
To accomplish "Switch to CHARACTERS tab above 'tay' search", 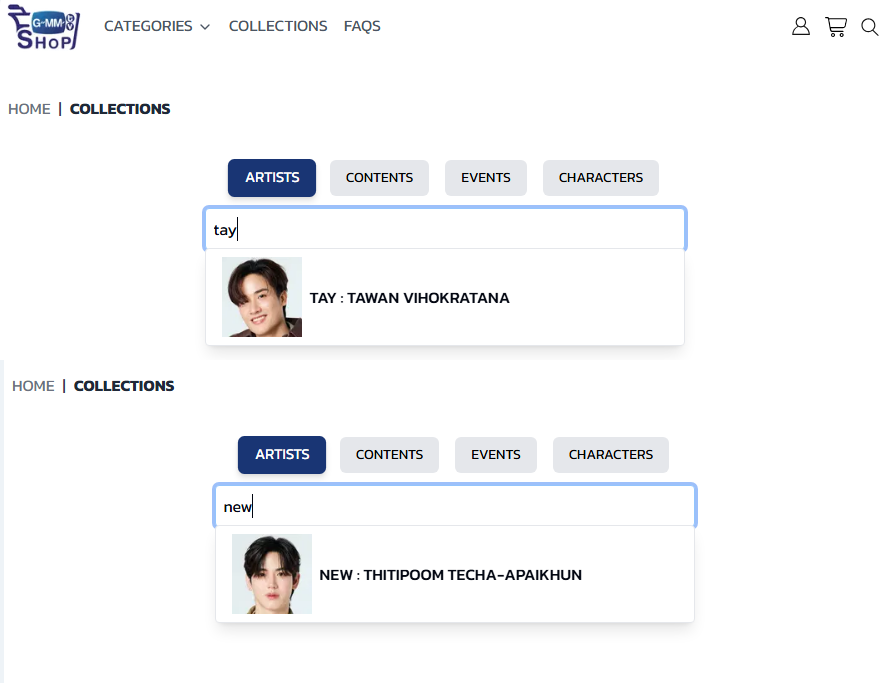I will (x=600, y=178).
